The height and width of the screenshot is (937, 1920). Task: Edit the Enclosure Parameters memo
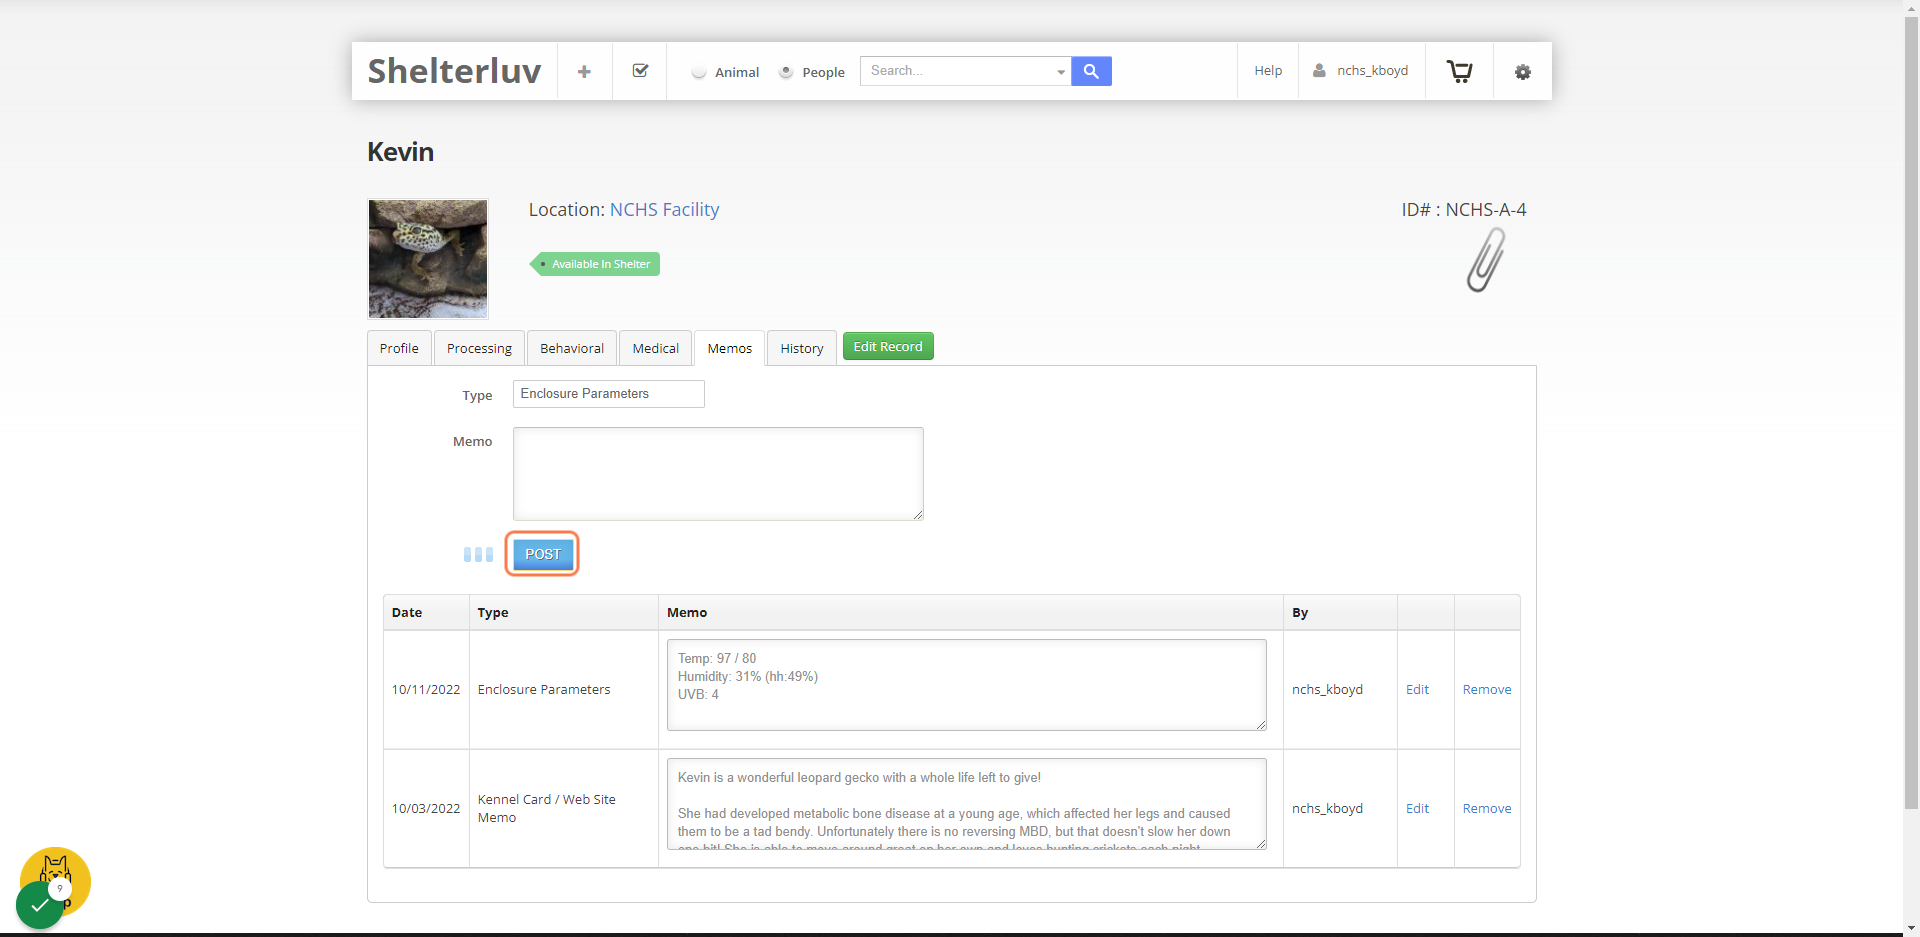coord(1417,690)
